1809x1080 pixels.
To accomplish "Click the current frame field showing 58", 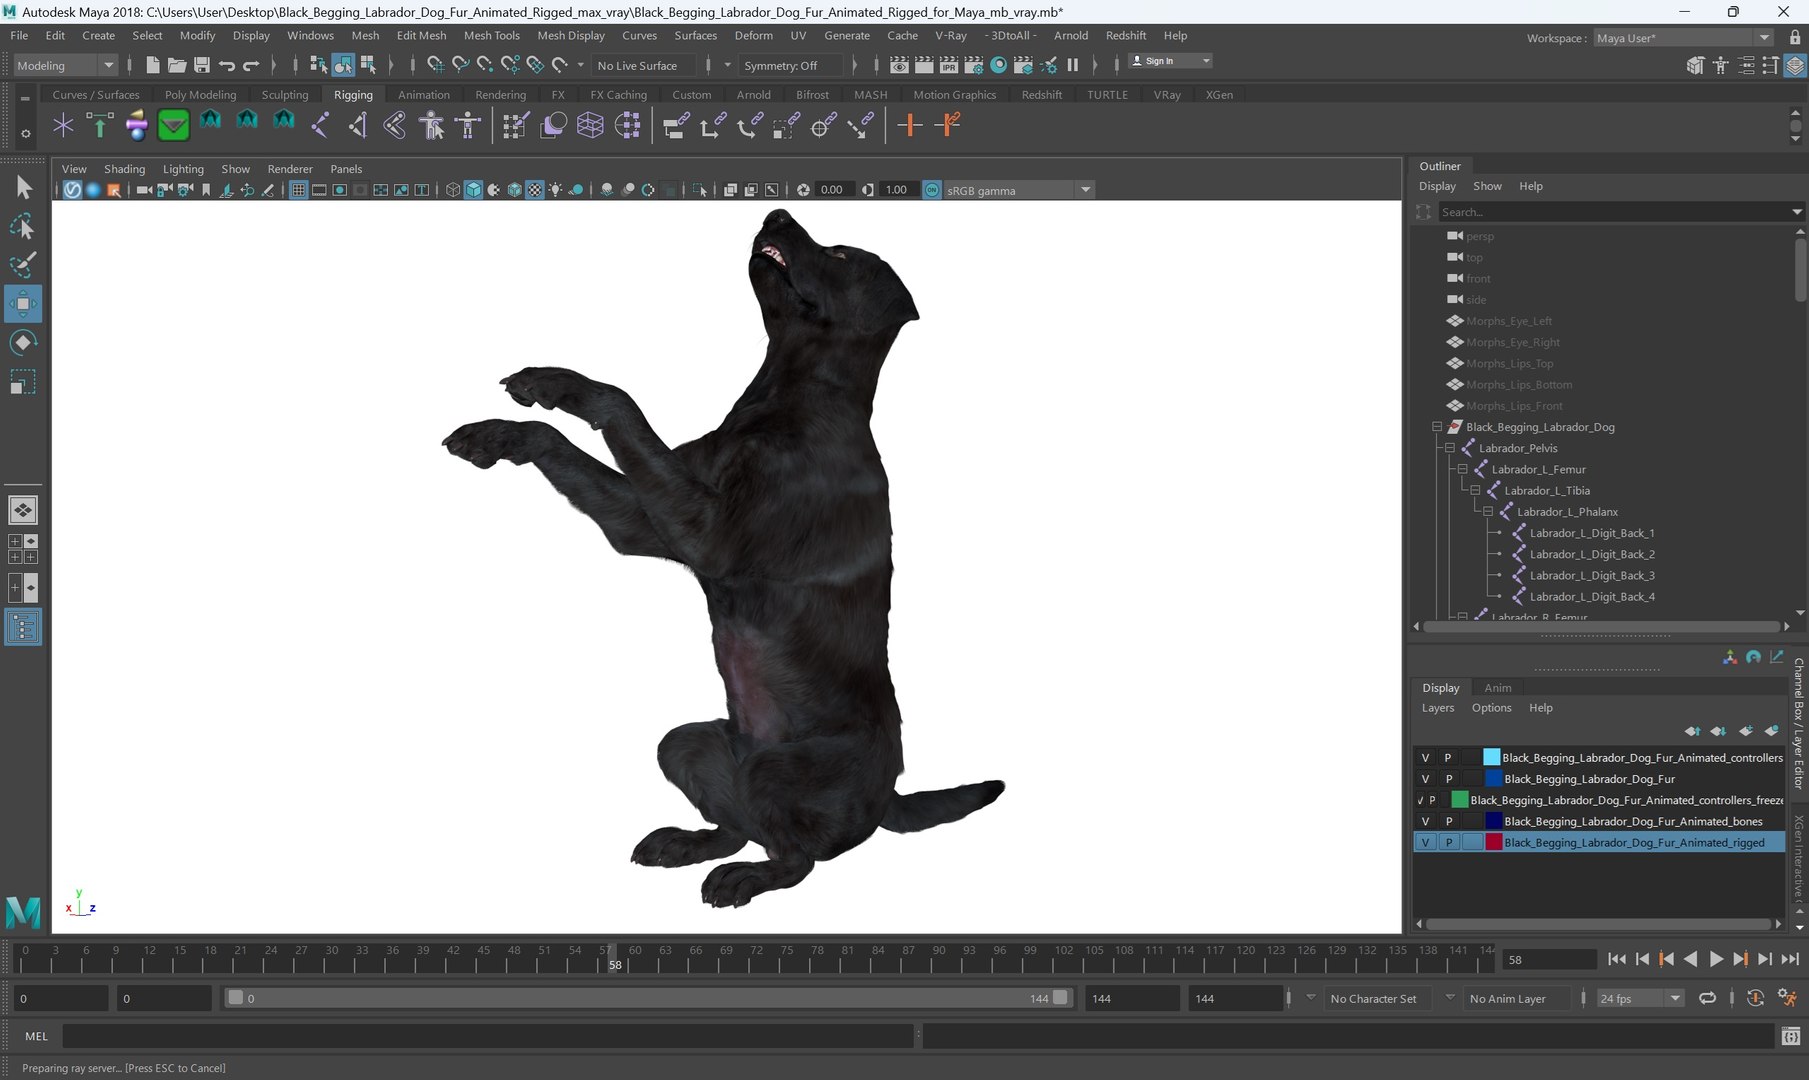I will pos(1549,960).
